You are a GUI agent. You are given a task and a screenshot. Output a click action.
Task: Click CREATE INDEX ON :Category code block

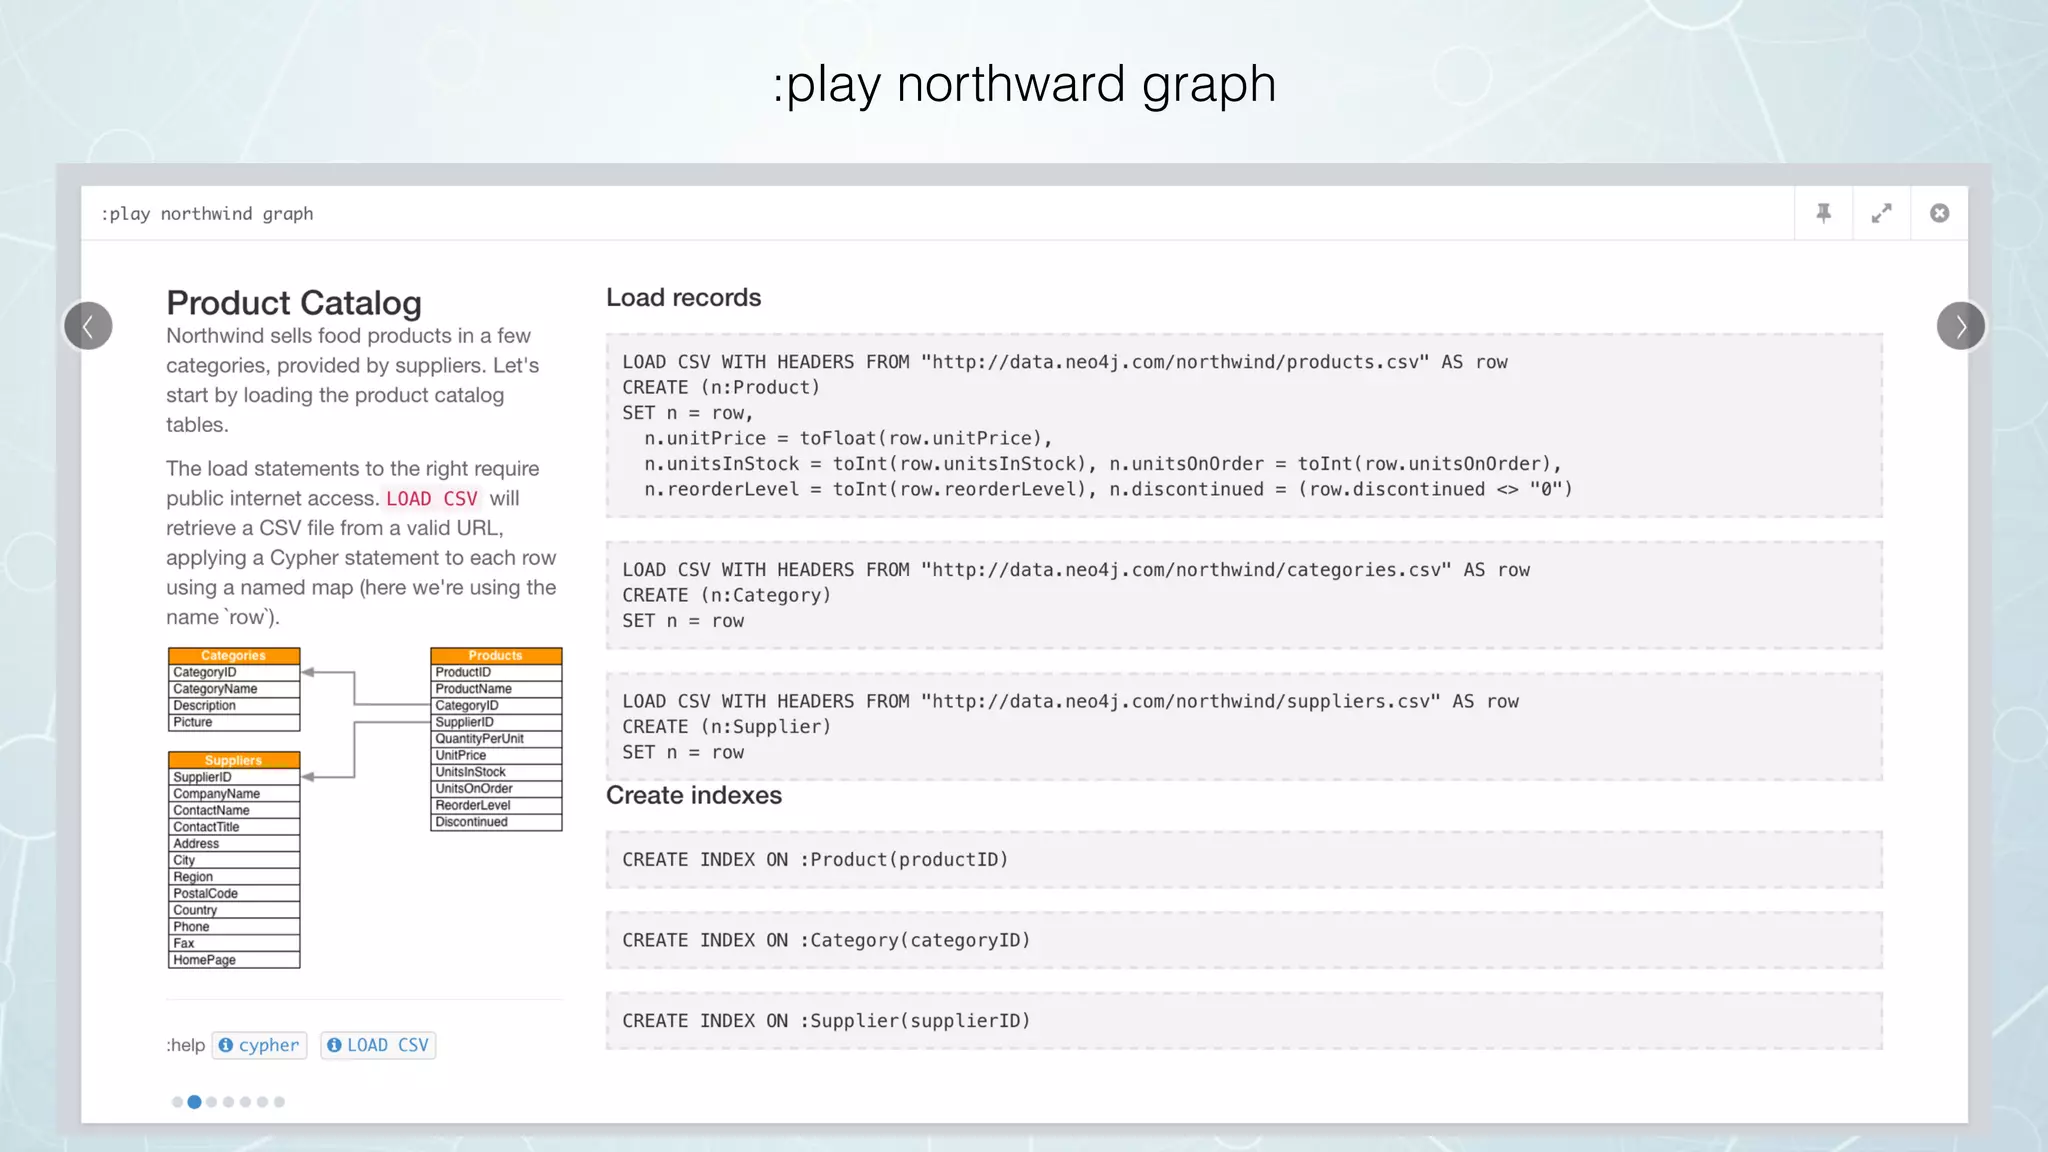coord(1243,940)
